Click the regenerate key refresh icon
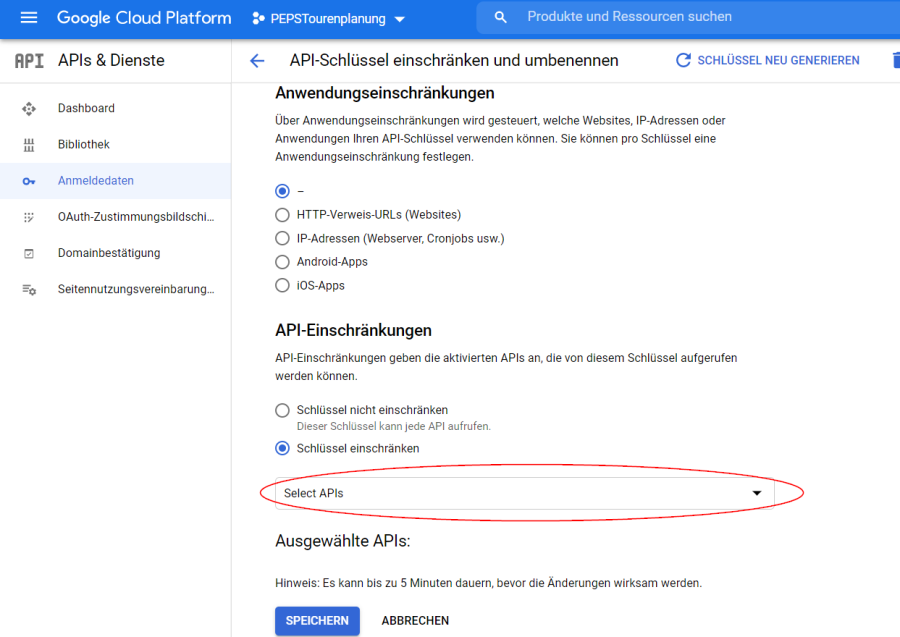The width and height of the screenshot is (900, 637). click(684, 61)
